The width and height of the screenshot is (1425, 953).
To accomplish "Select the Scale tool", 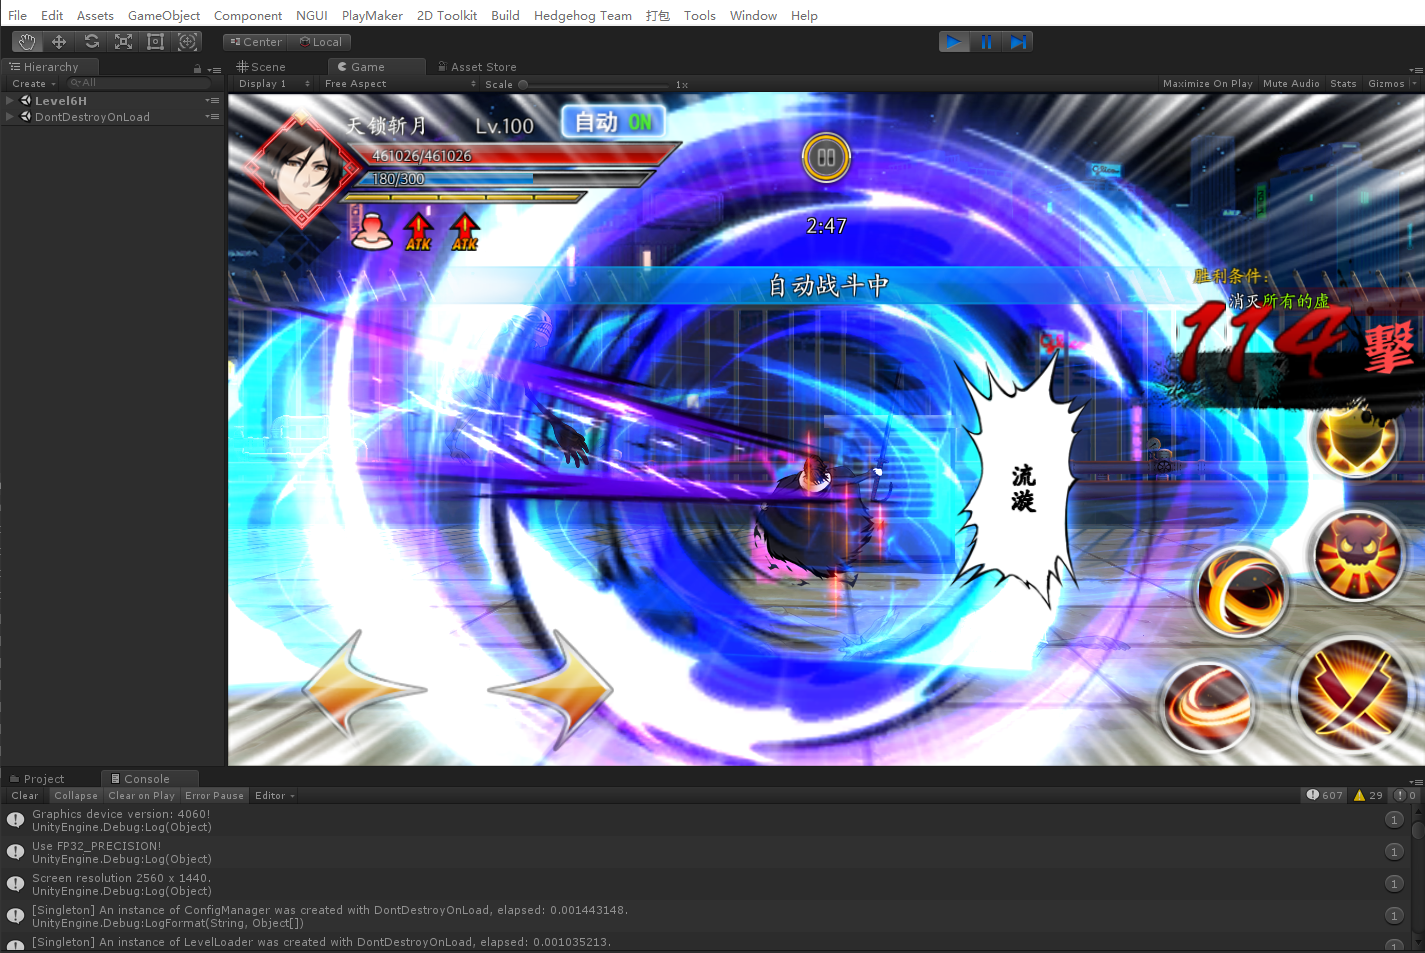I will tap(123, 42).
